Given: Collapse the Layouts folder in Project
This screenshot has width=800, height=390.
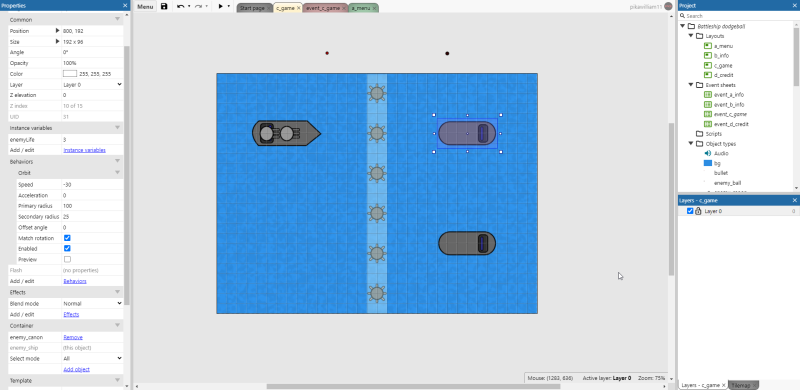Looking at the screenshot, I should pyautogui.click(x=691, y=36).
